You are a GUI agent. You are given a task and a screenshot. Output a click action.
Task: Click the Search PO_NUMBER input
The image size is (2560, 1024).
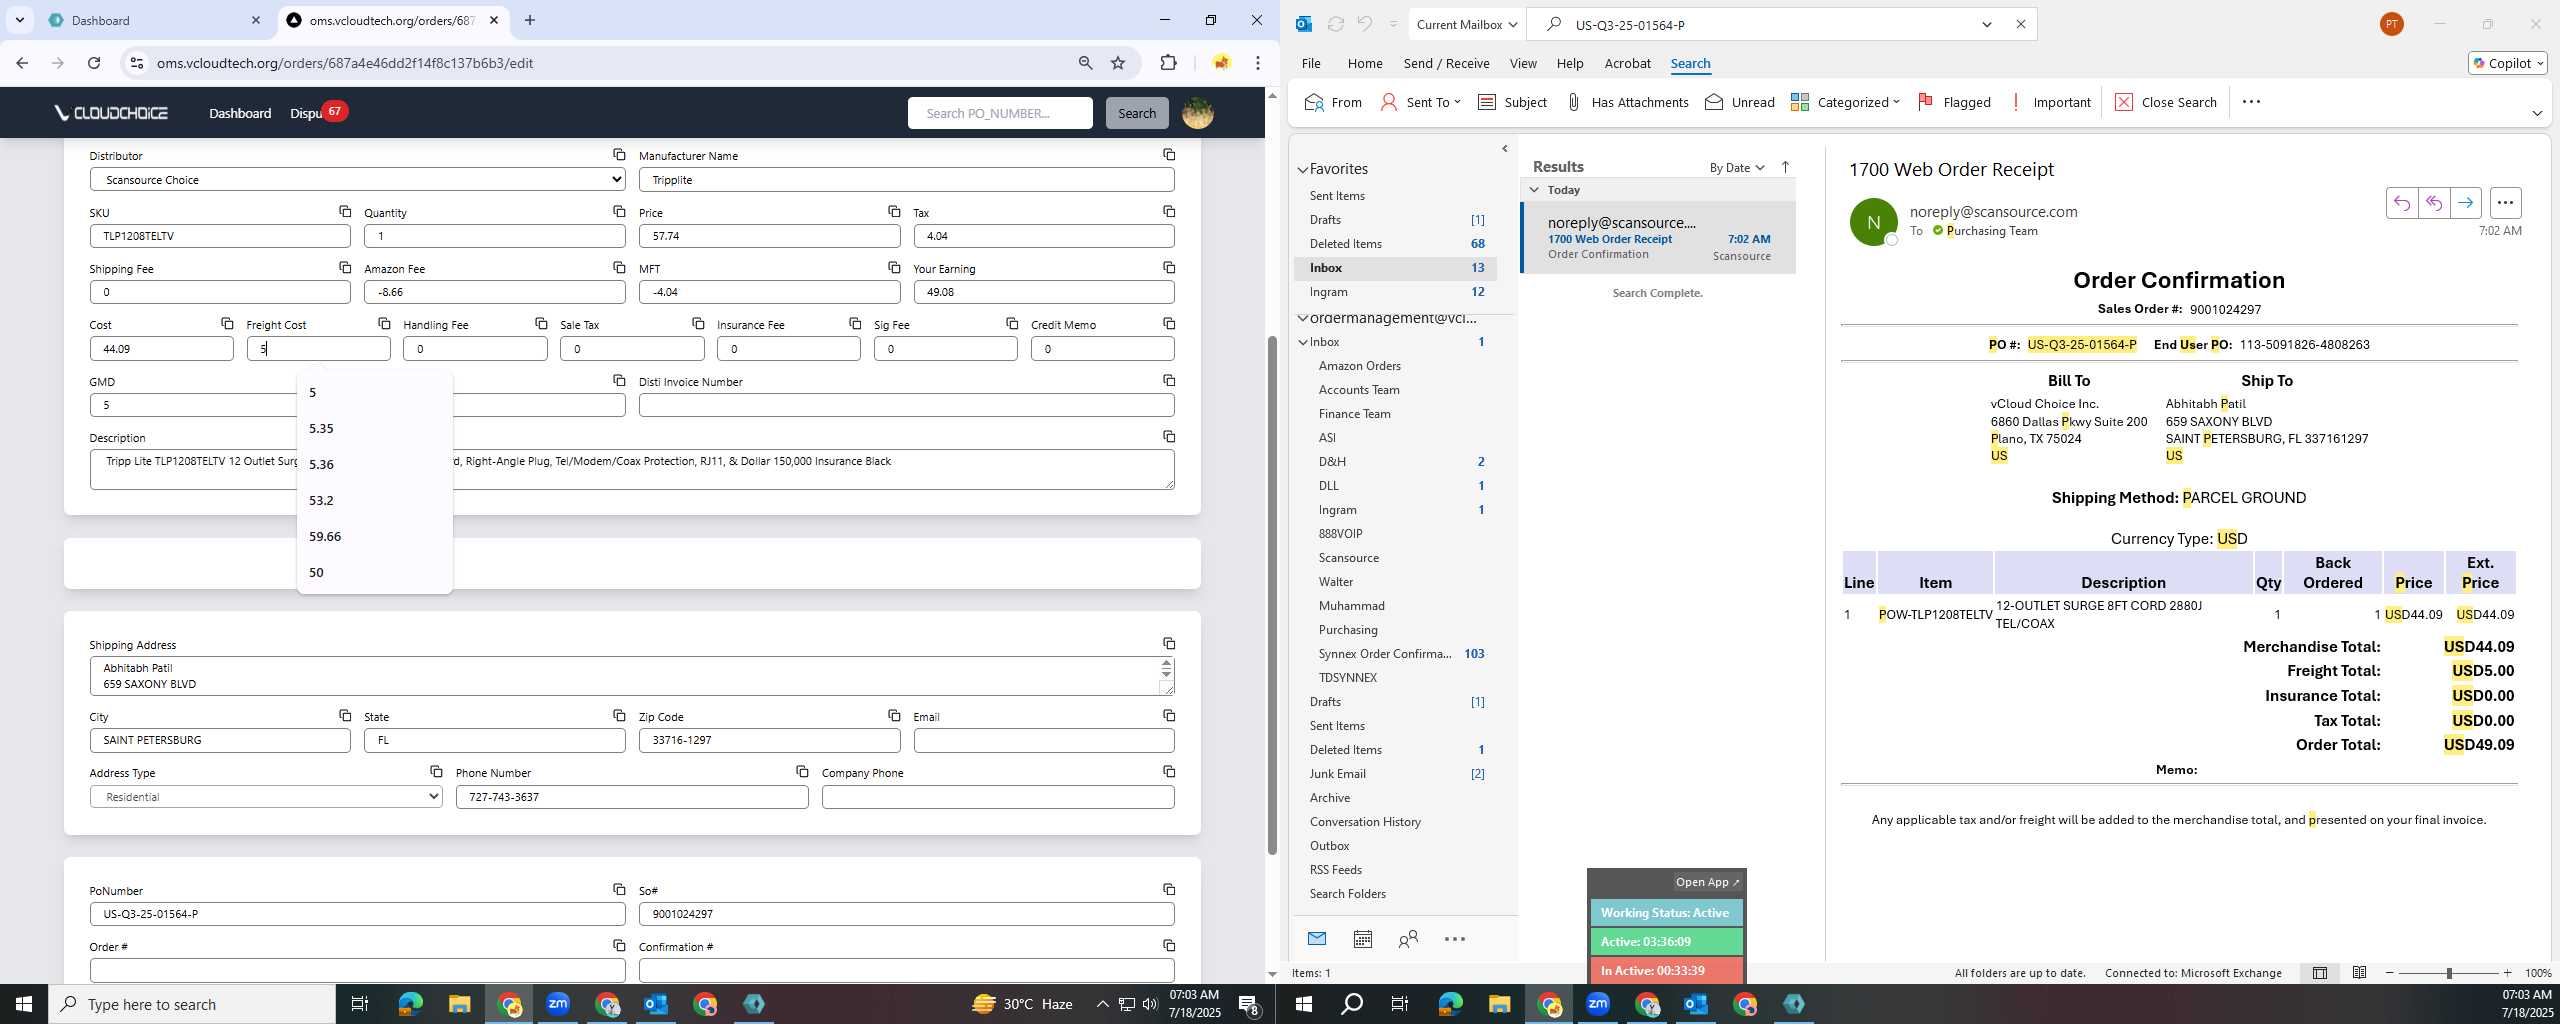tap(1000, 113)
